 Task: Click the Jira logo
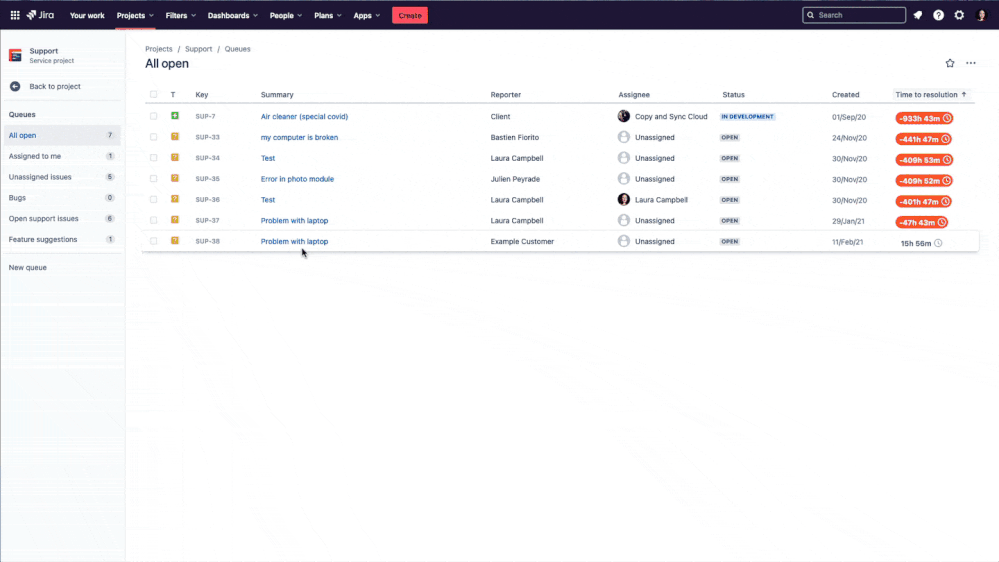tap(41, 15)
